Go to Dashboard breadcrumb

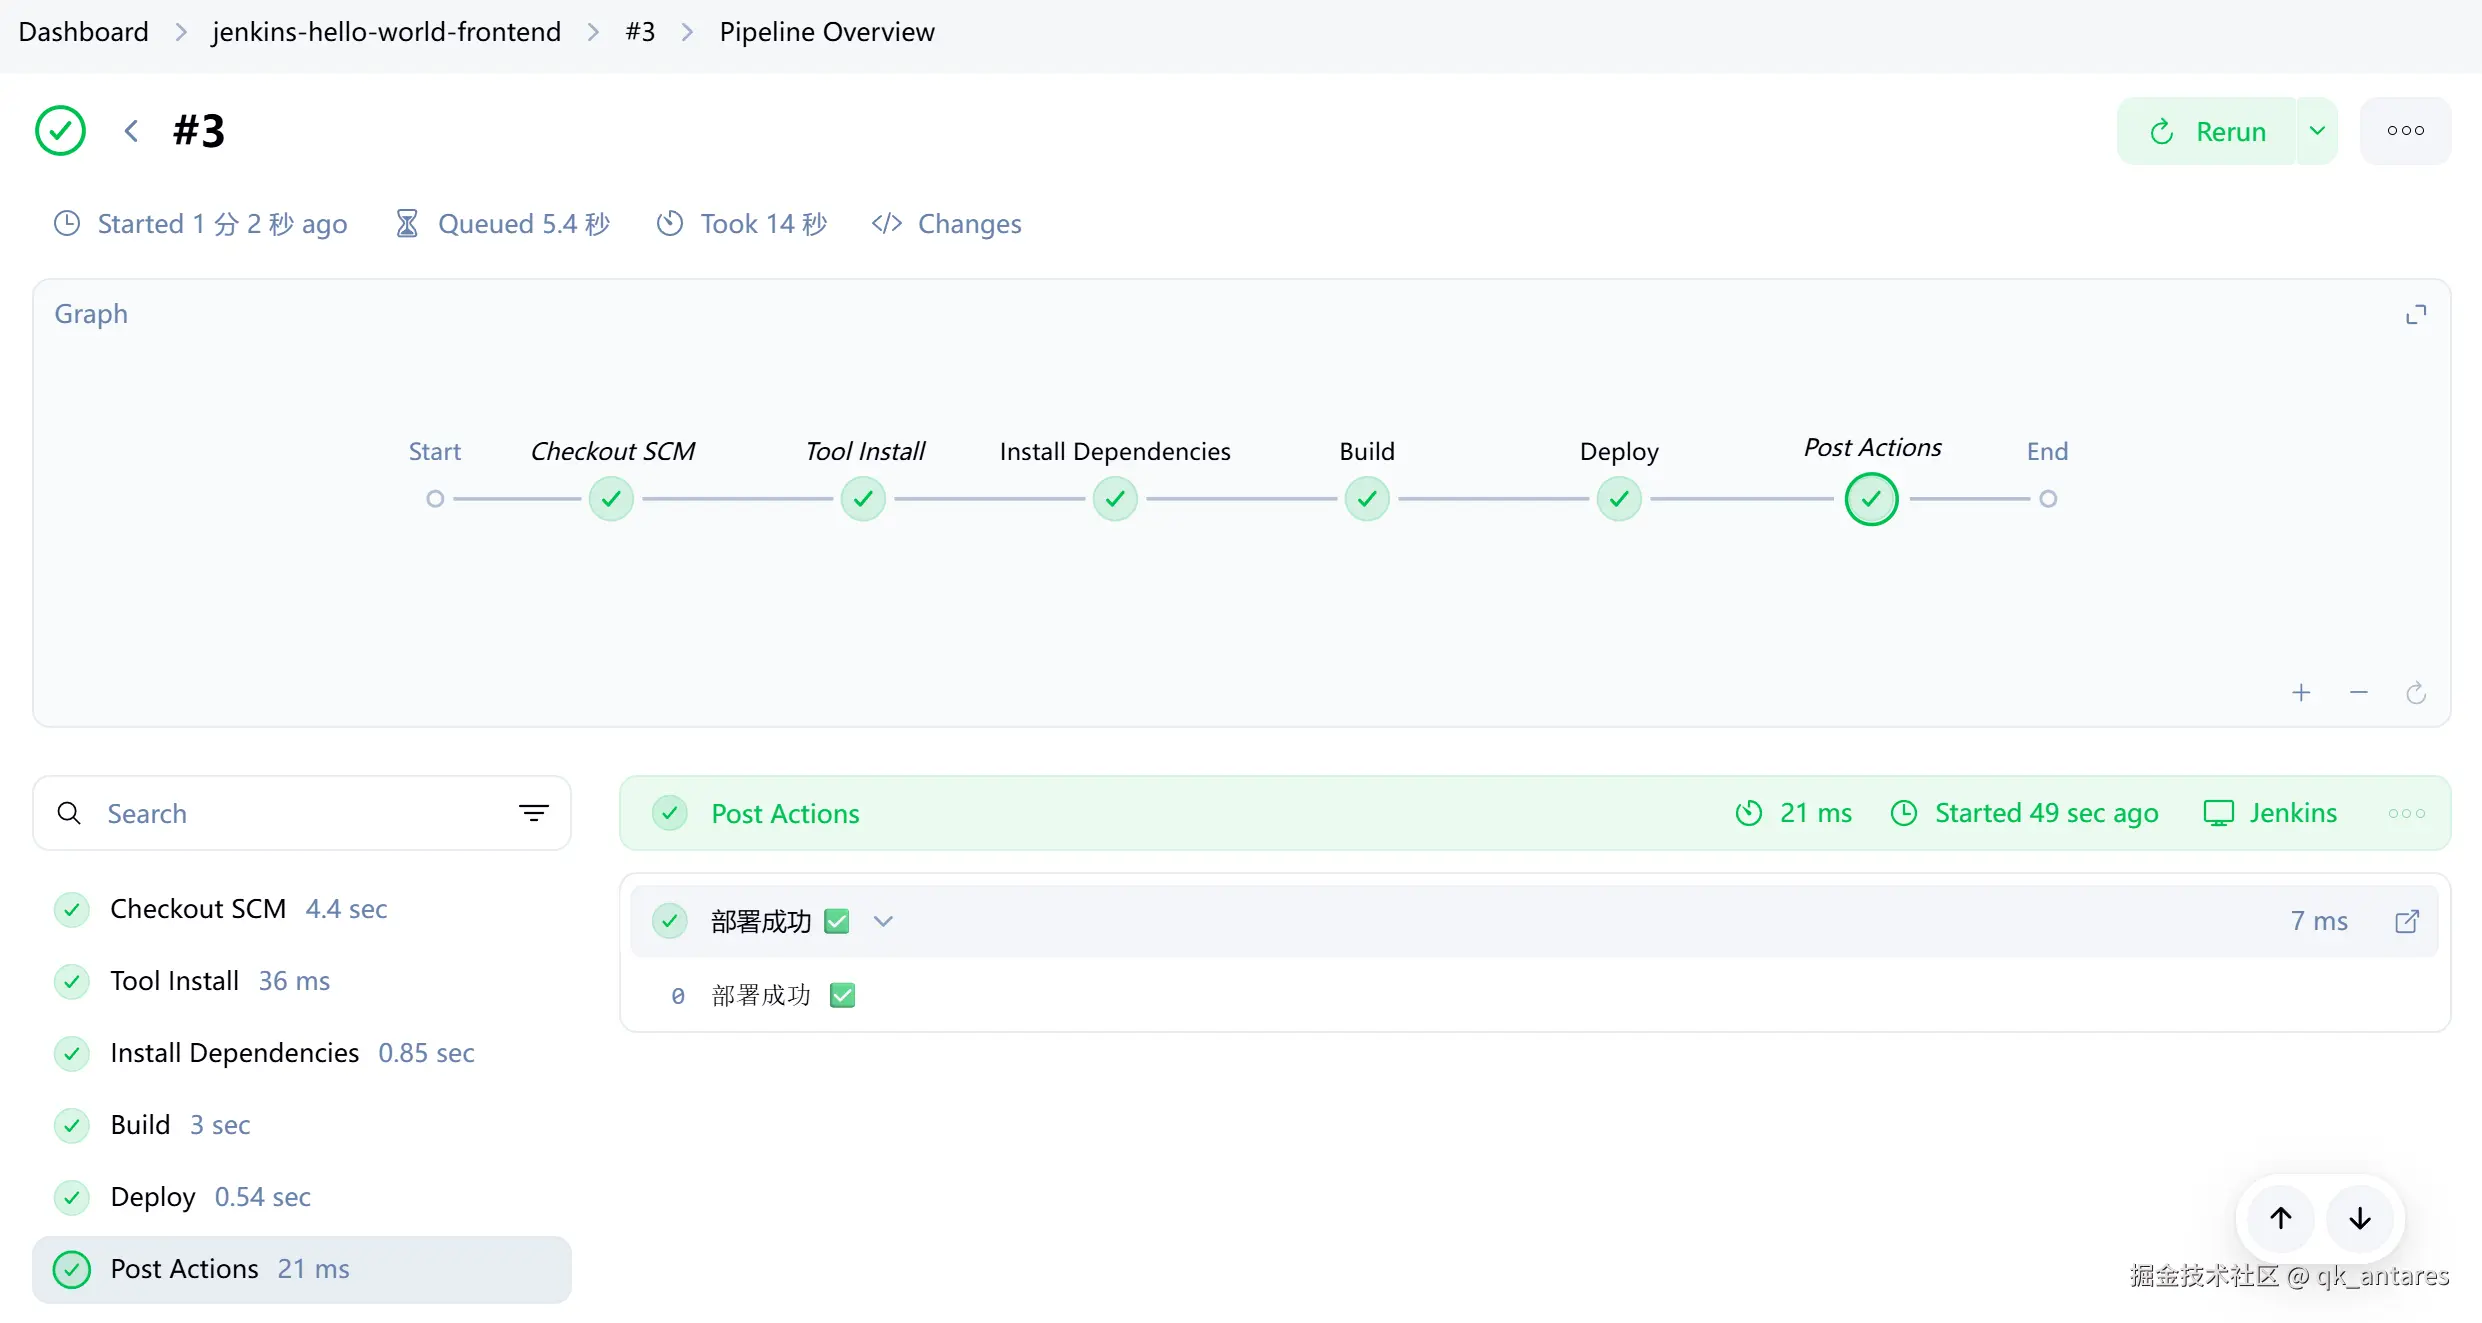(x=83, y=32)
